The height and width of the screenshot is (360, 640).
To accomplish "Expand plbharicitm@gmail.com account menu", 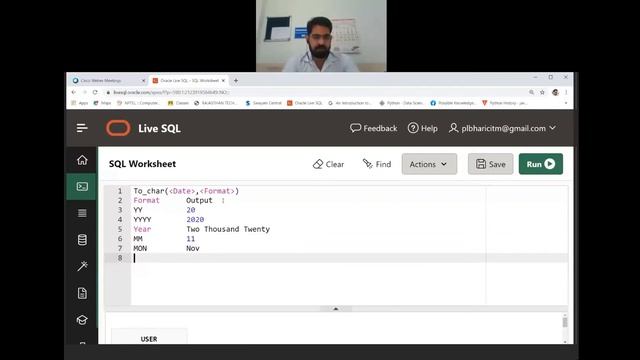I will [502, 128].
